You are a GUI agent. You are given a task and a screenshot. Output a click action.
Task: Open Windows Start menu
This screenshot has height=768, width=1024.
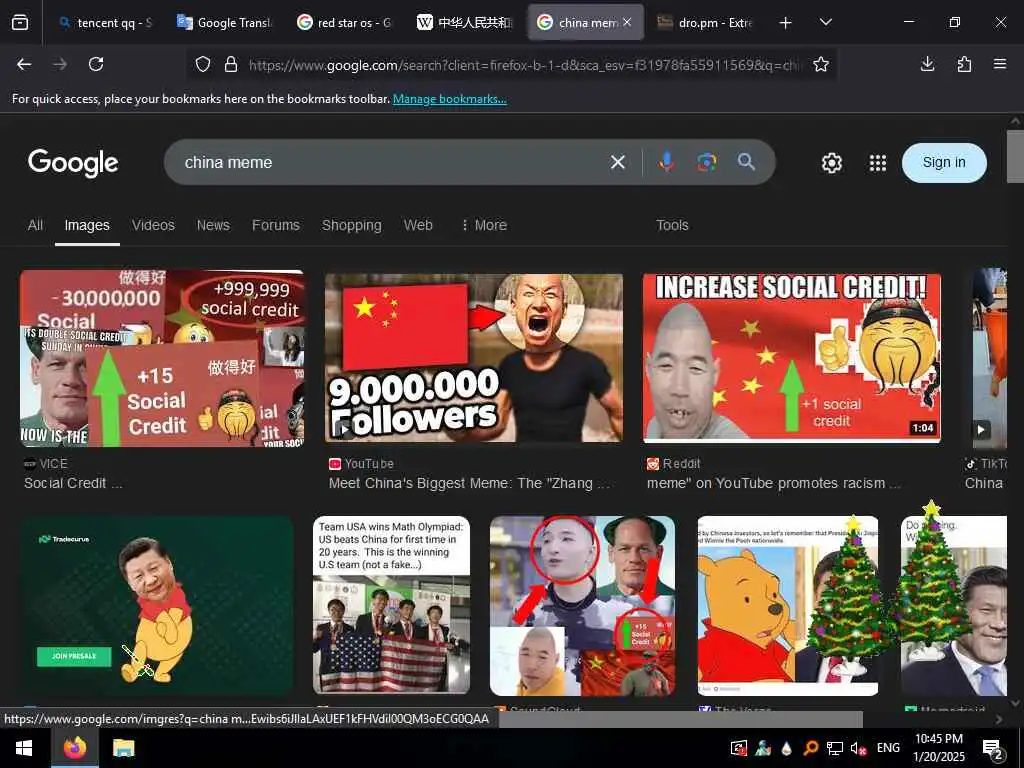pos(24,748)
